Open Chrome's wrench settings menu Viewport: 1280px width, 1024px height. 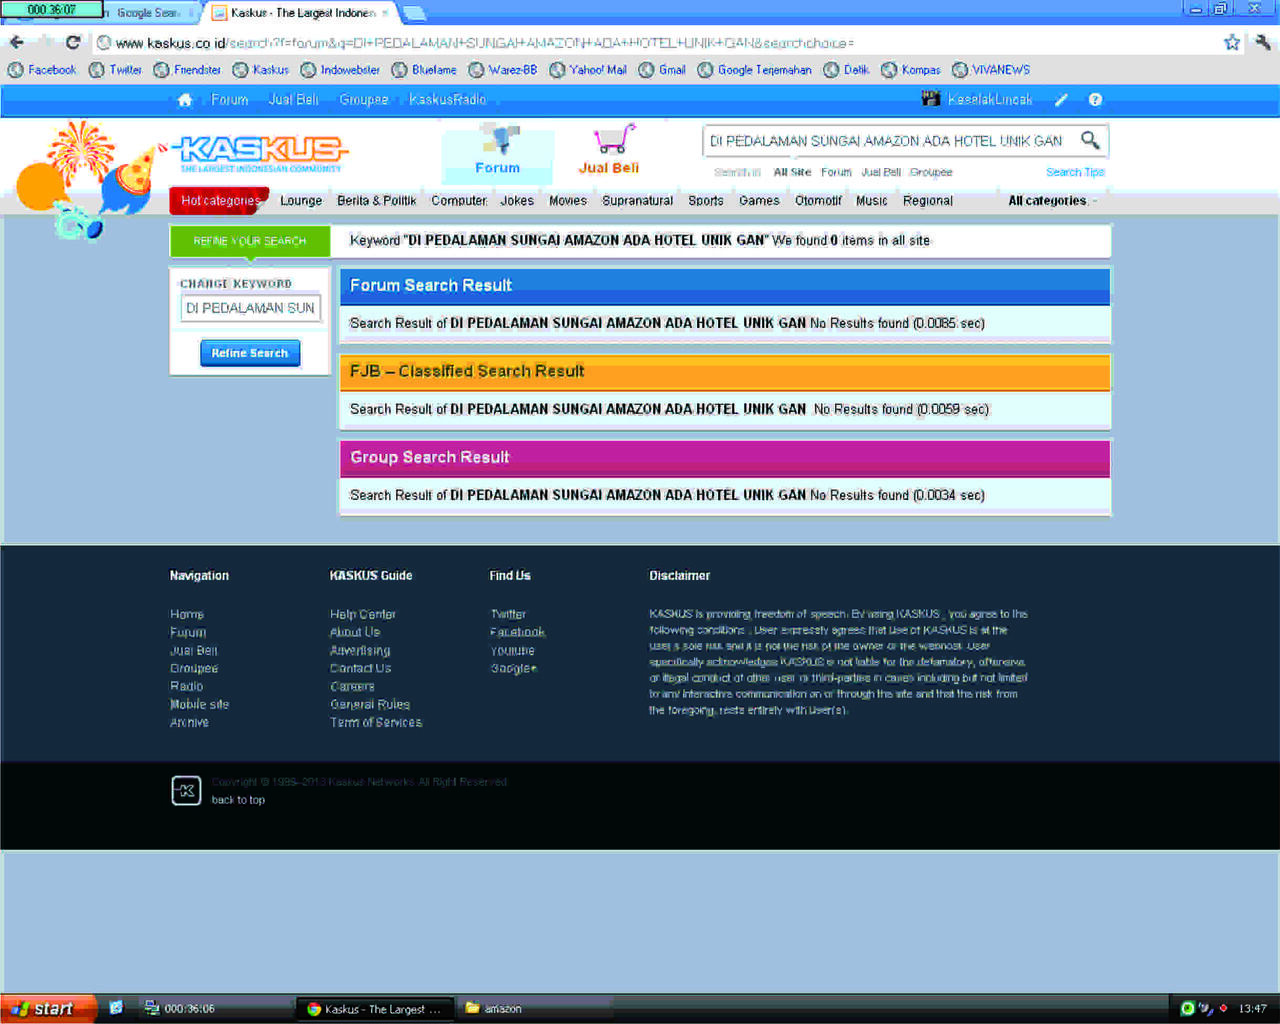1262,42
